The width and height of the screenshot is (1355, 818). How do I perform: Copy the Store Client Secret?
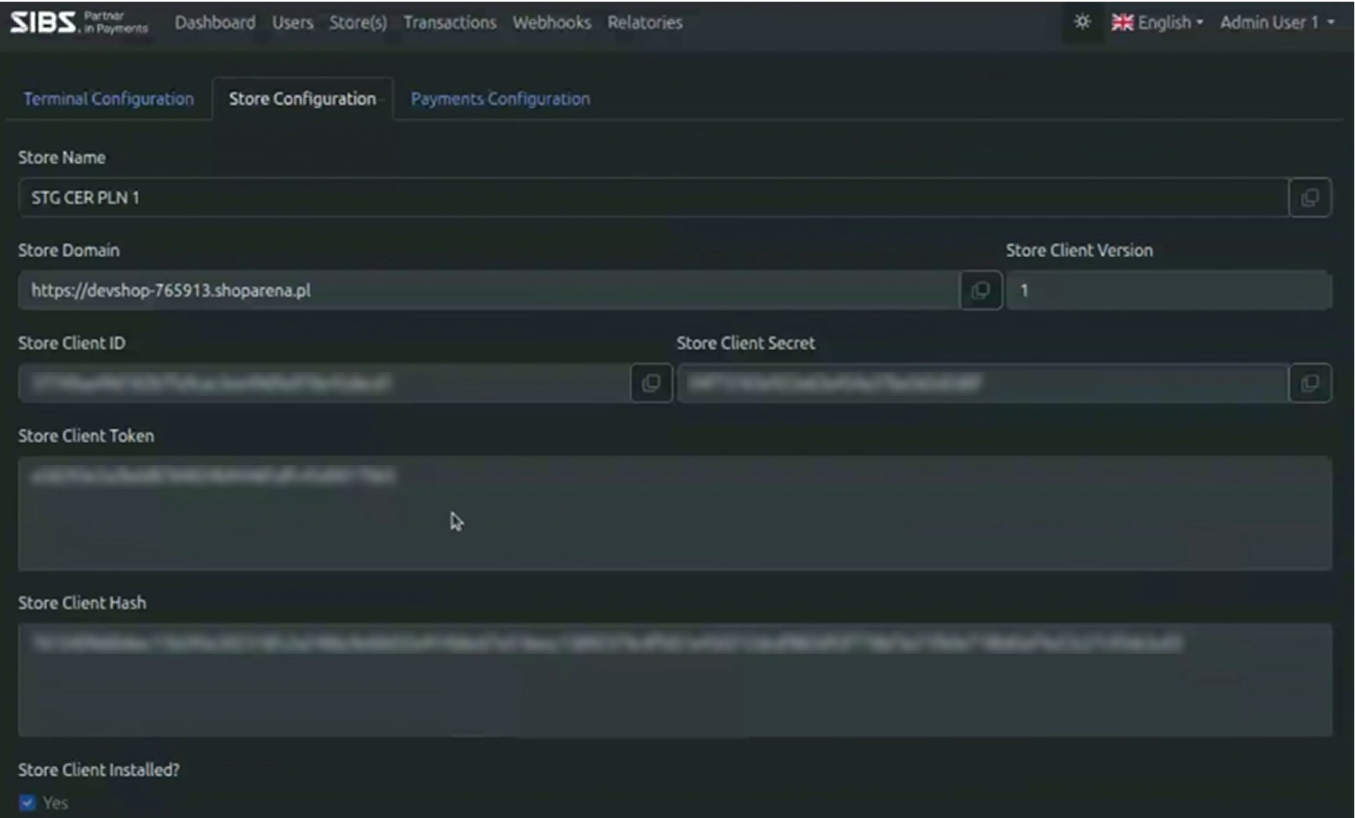[1309, 383]
